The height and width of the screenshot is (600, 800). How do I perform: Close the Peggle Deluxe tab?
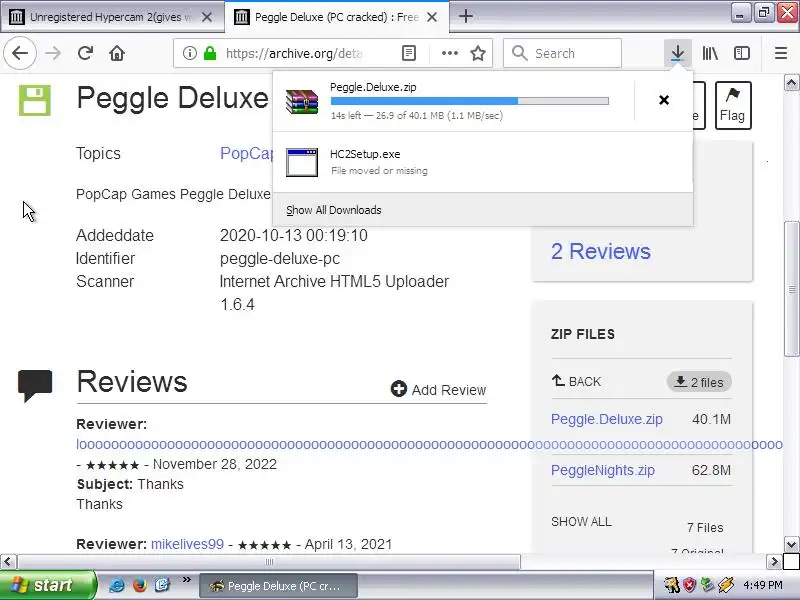(x=432, y=17)
